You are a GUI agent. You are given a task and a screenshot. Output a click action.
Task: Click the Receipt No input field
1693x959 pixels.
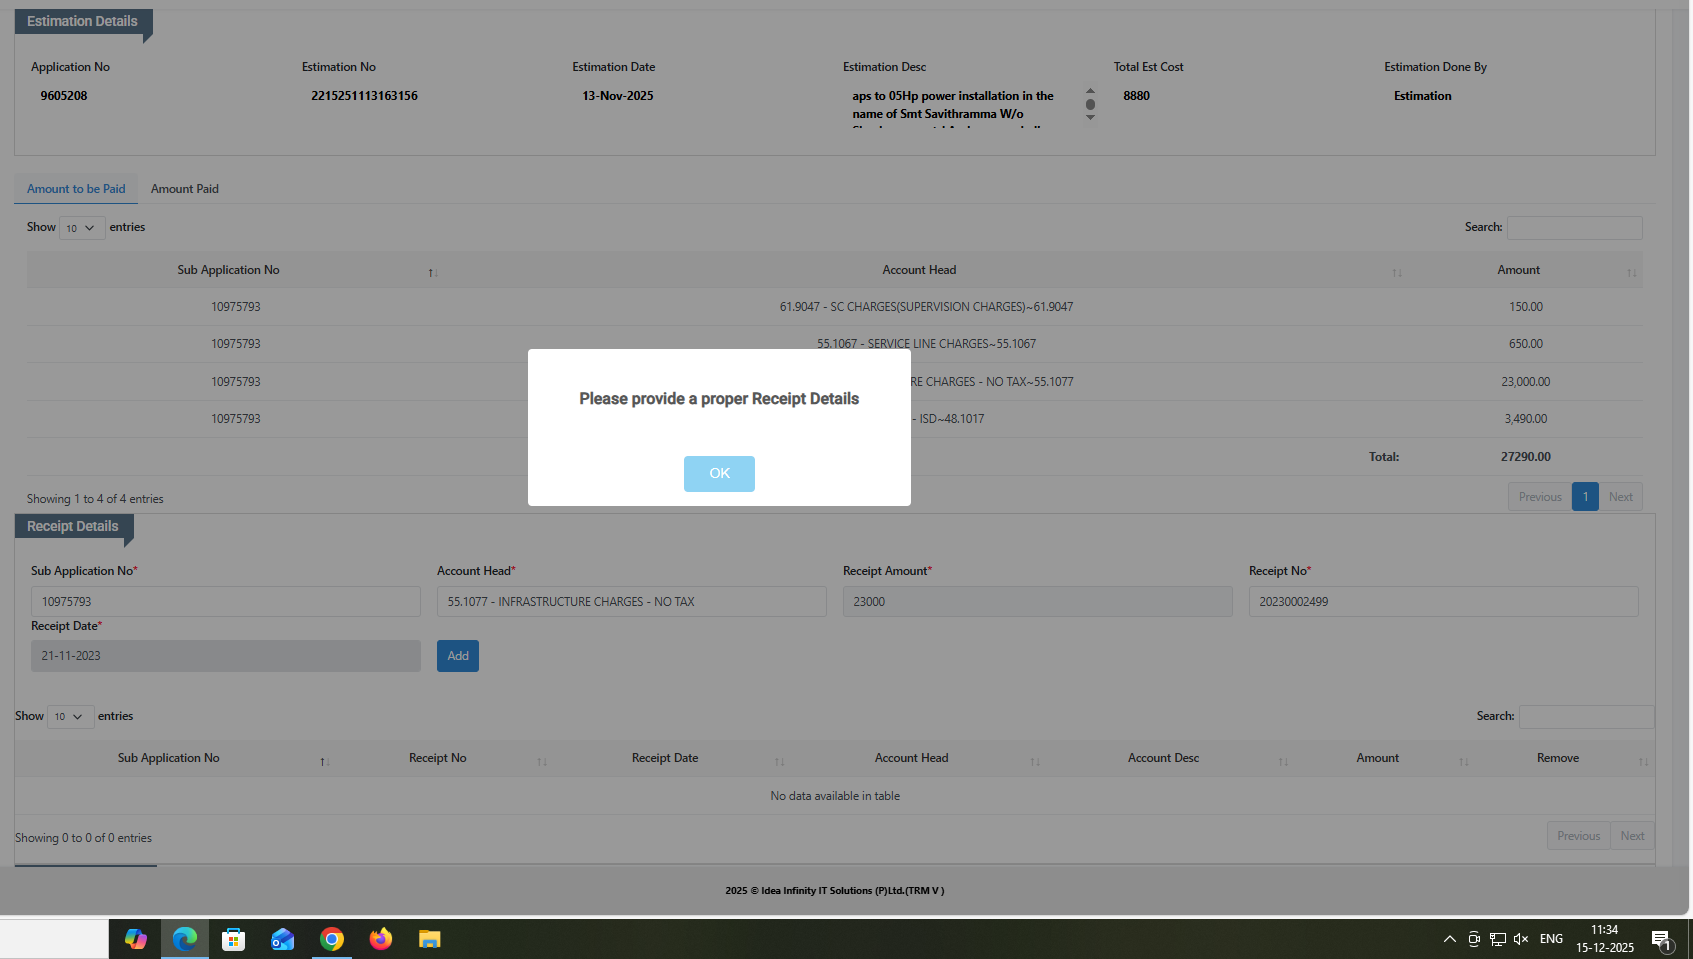1444,602
